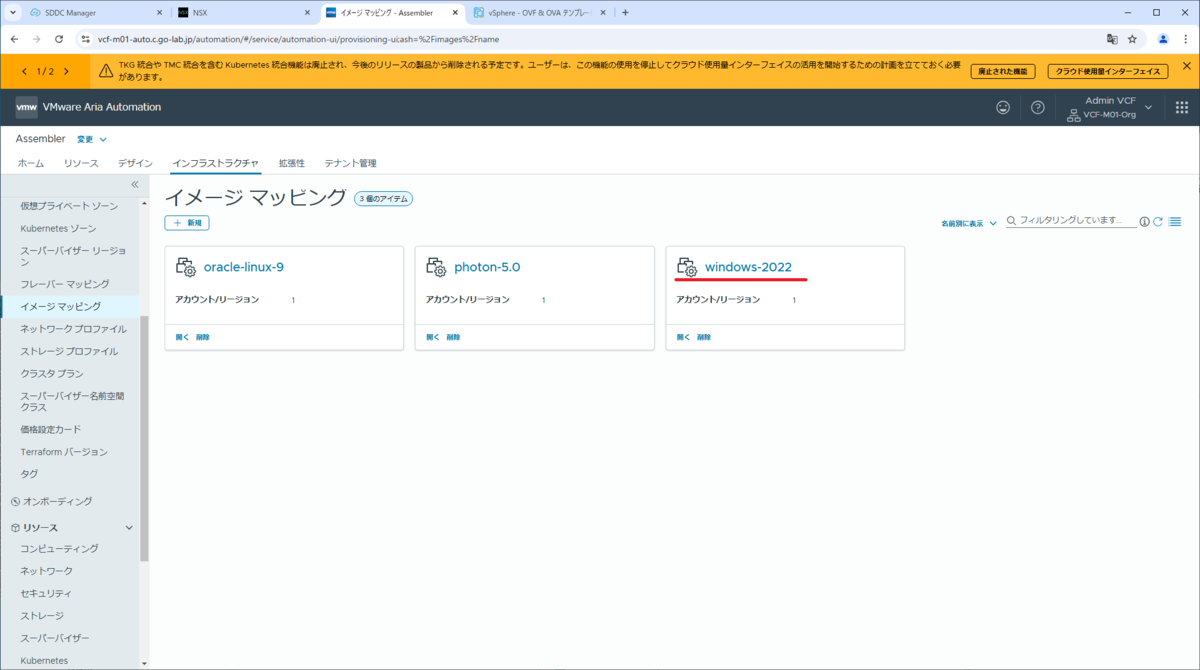The width and height of the screenshot is (1200, 670).
Task: Switch to the 拡張性 tab
Action: 291,163
